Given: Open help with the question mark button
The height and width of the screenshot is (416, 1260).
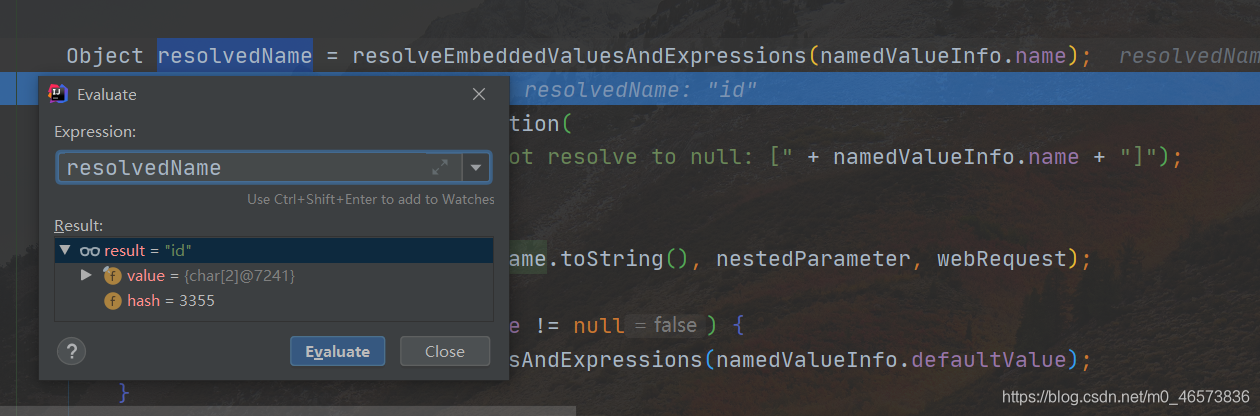Looking at the screenshot, I should point(72,351).
